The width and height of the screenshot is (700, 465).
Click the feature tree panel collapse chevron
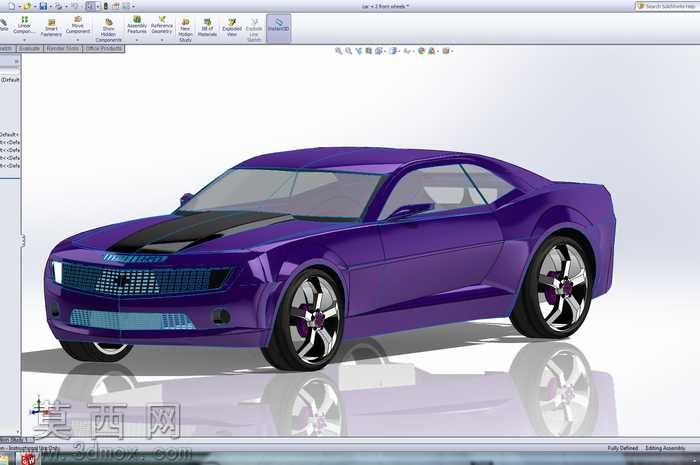click(x=17, y=62)
